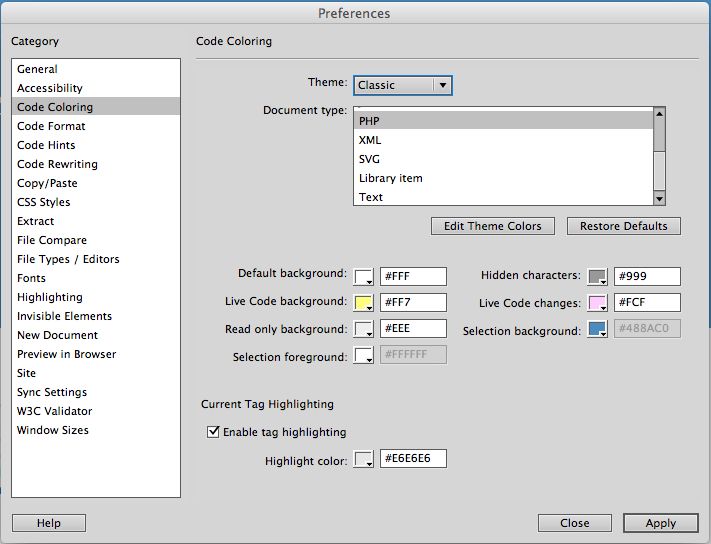Image resolution: width=711 pixels, height=544 pixels.
Task: Click the Close button
Action: pos(575,523)
